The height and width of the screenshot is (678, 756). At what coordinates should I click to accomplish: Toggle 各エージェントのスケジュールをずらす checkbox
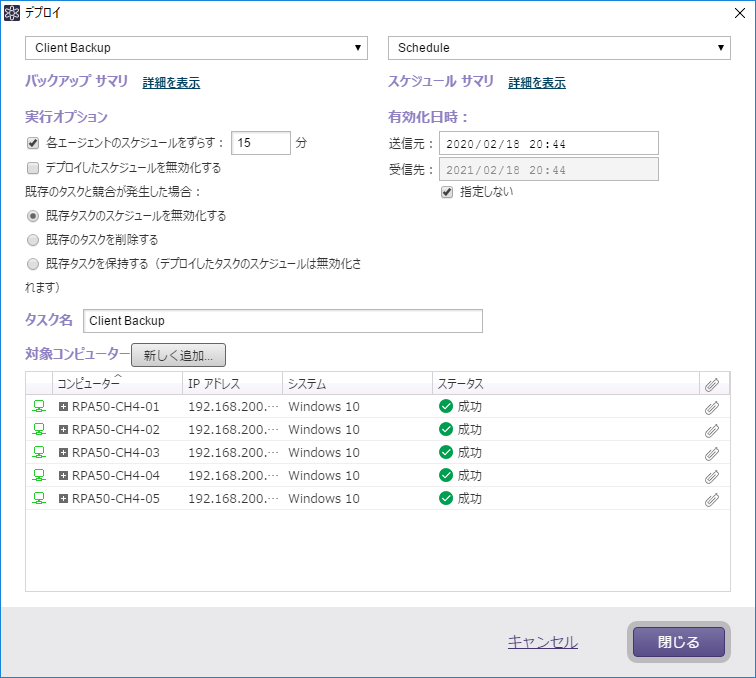tap(33, 143)
